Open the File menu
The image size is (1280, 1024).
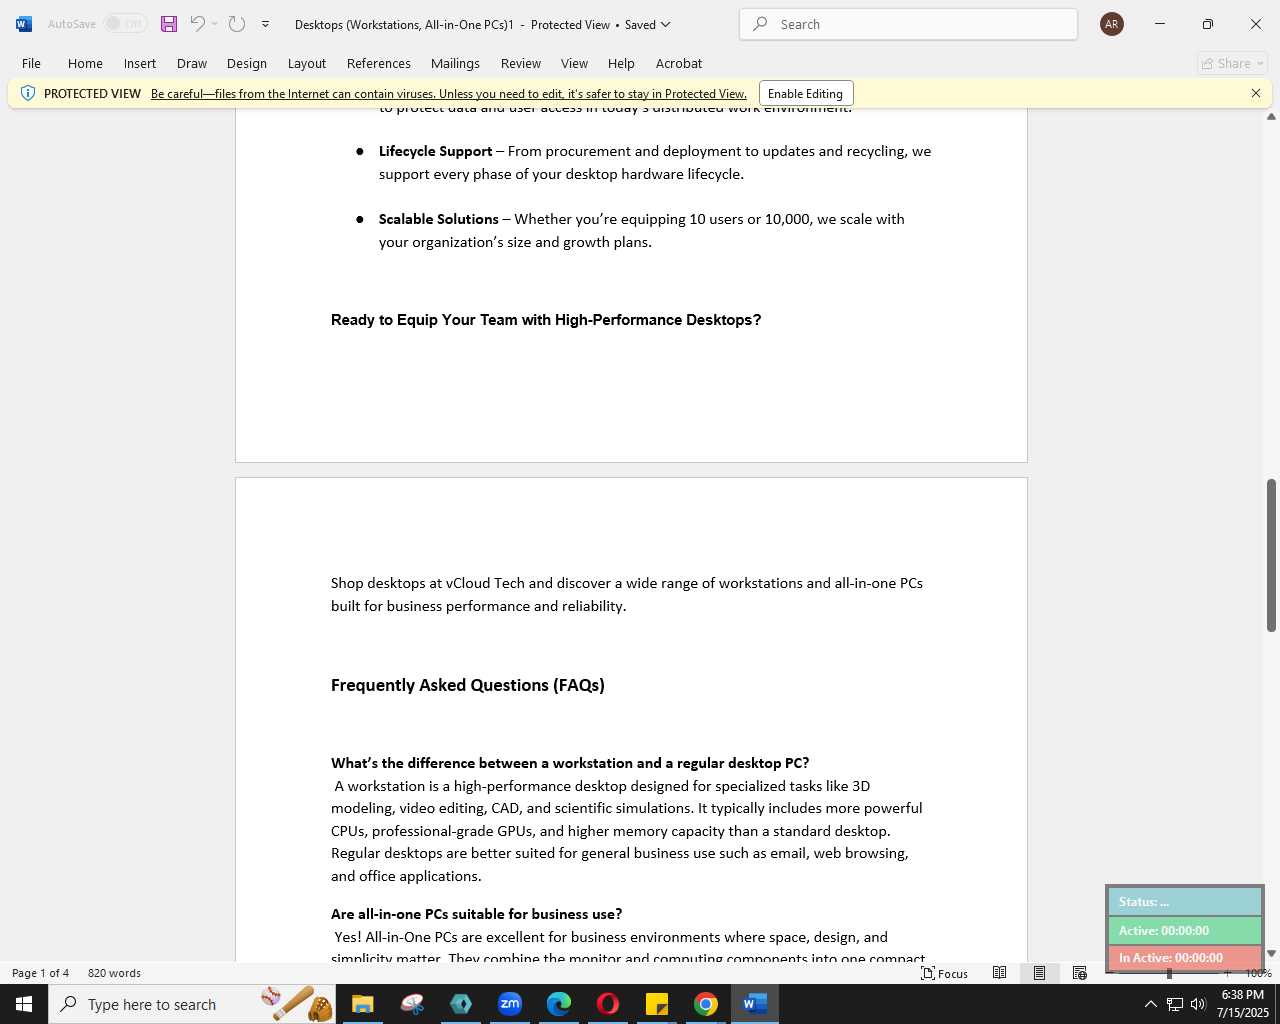pyautogui.click(x=31, y=63)
